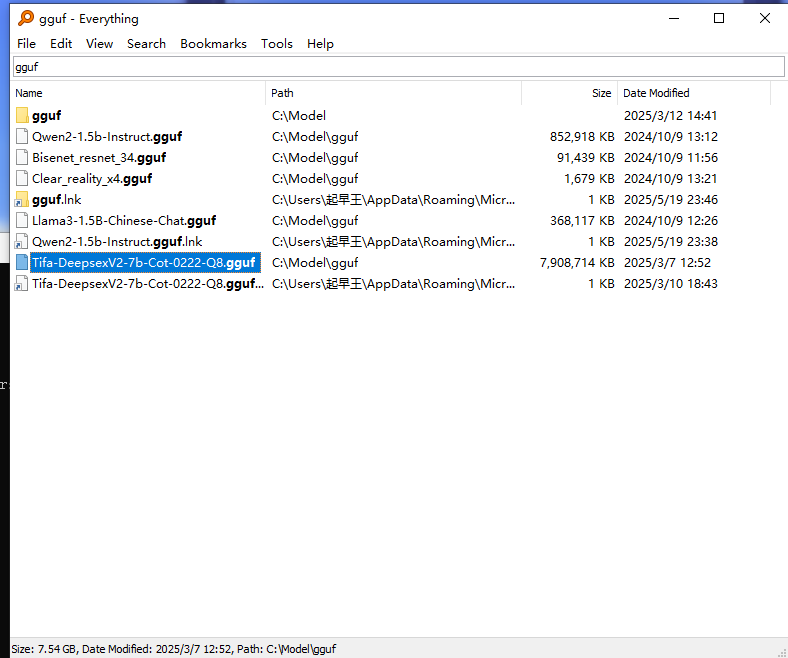
Task: Maximize the Everything window
Action: (719, 19)
